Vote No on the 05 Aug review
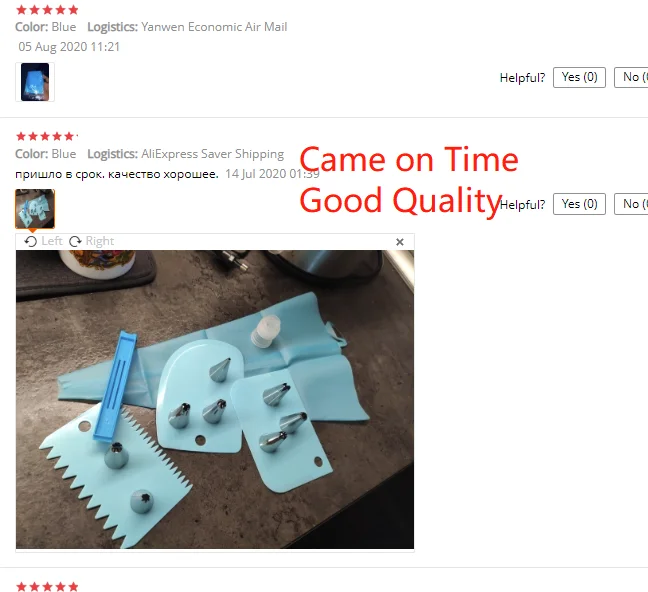 [x=631, y=77]
